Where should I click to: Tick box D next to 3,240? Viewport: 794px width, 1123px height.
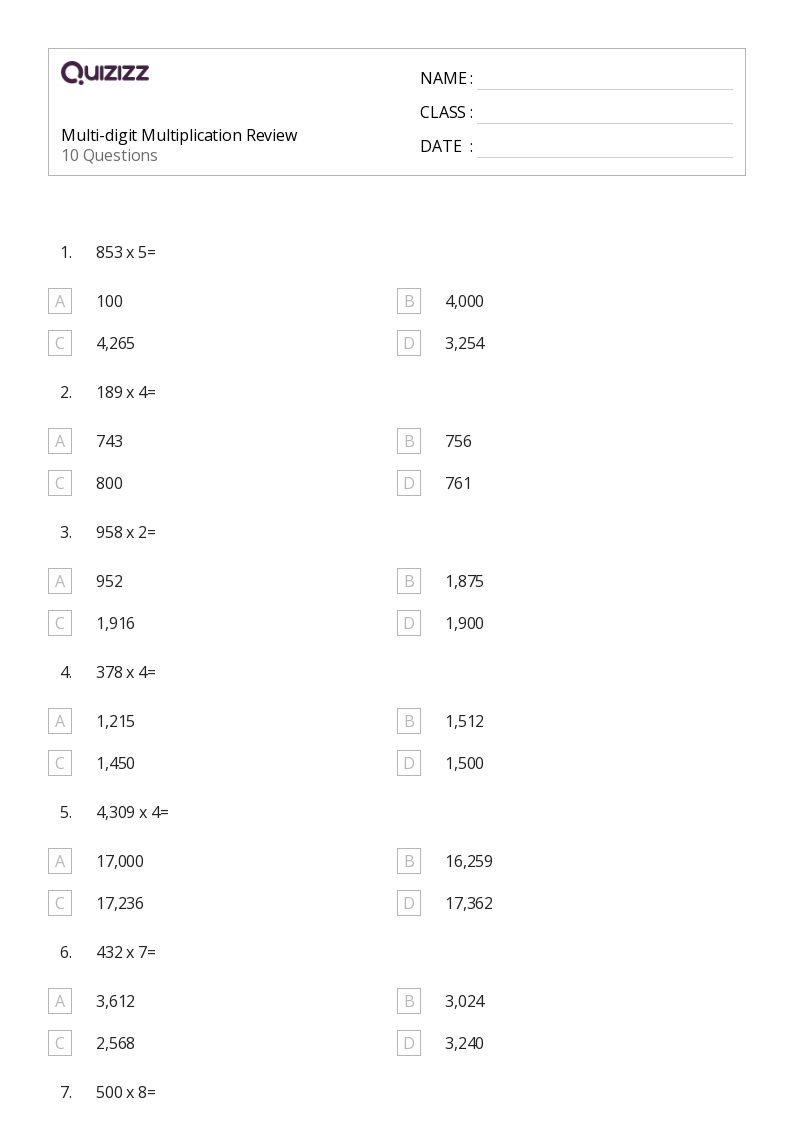(409, 1044)
